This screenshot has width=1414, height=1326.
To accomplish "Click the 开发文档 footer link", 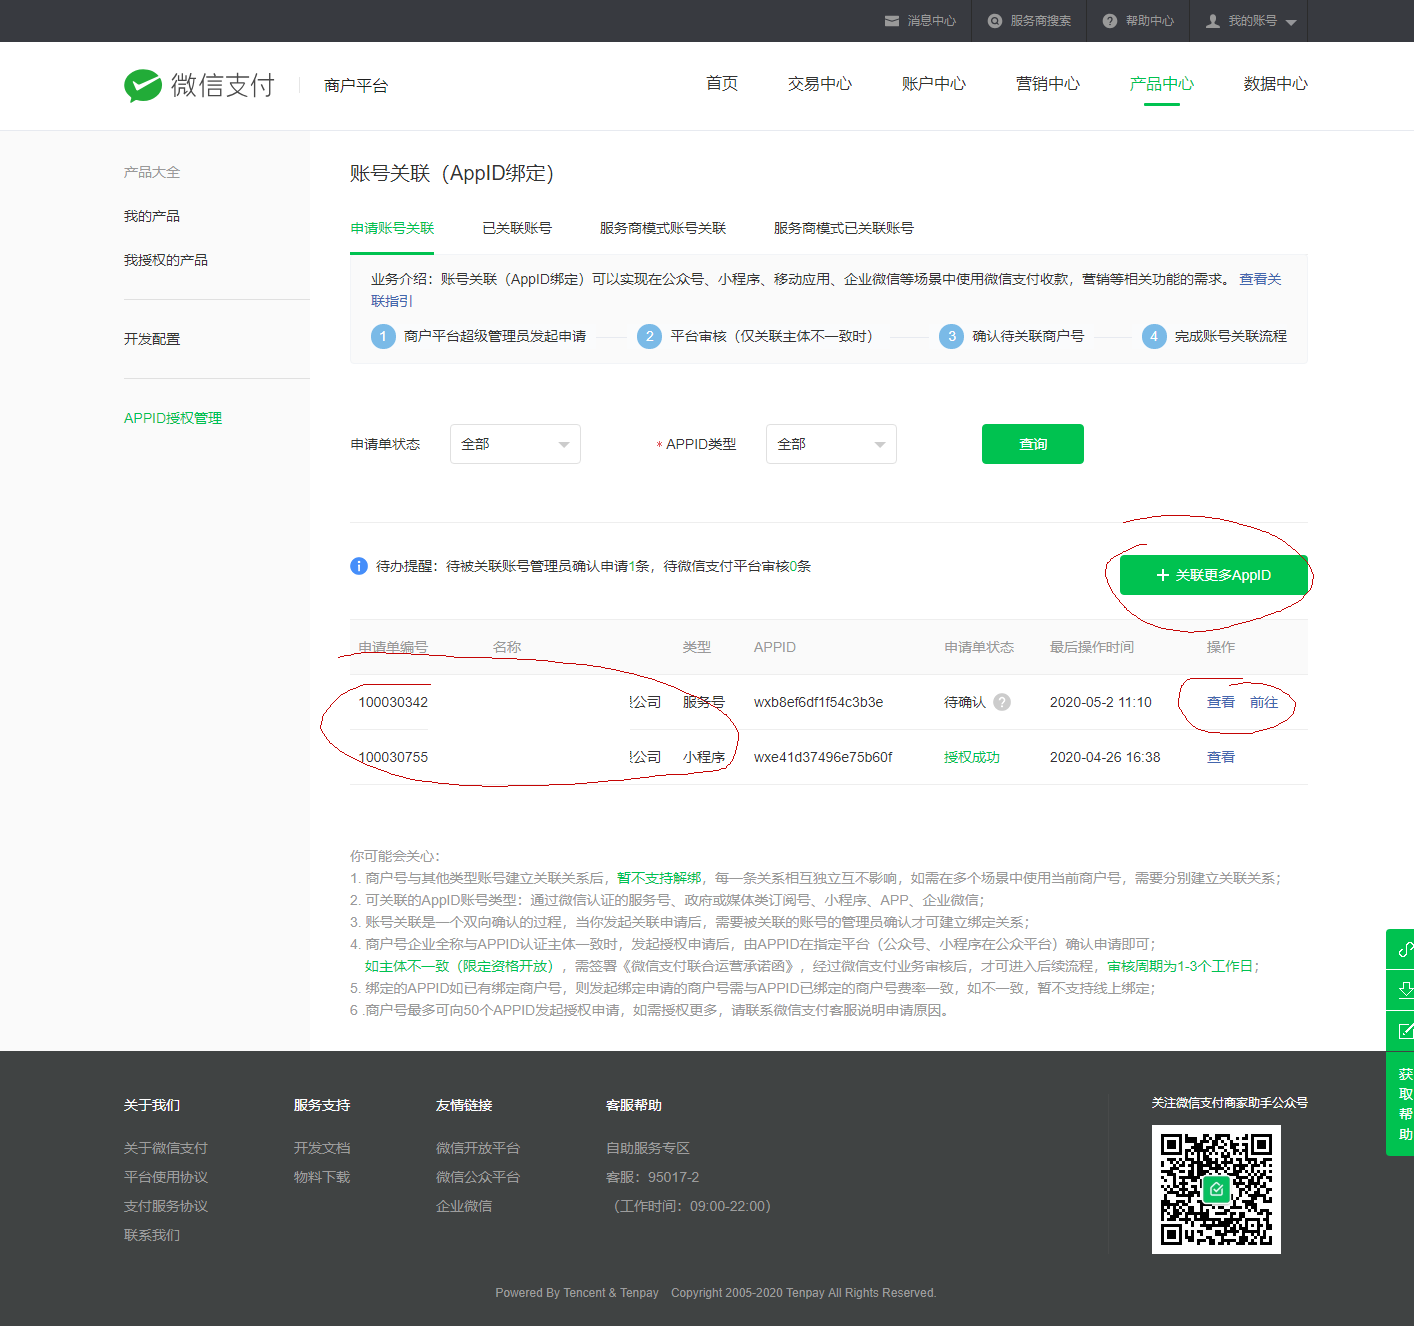I will 322,1148.
